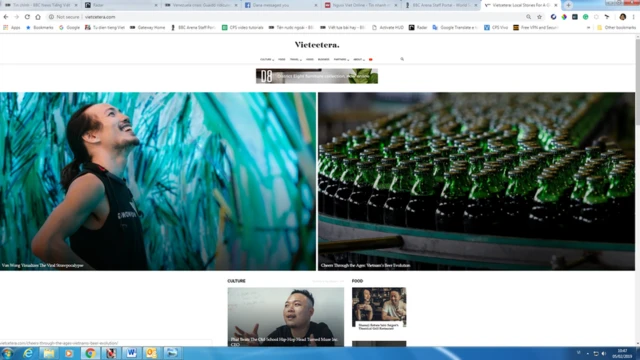Open the Apps shortcut in bookmarks bar
This screenshot has width=640, height=360.
click(x=12, y=27)
